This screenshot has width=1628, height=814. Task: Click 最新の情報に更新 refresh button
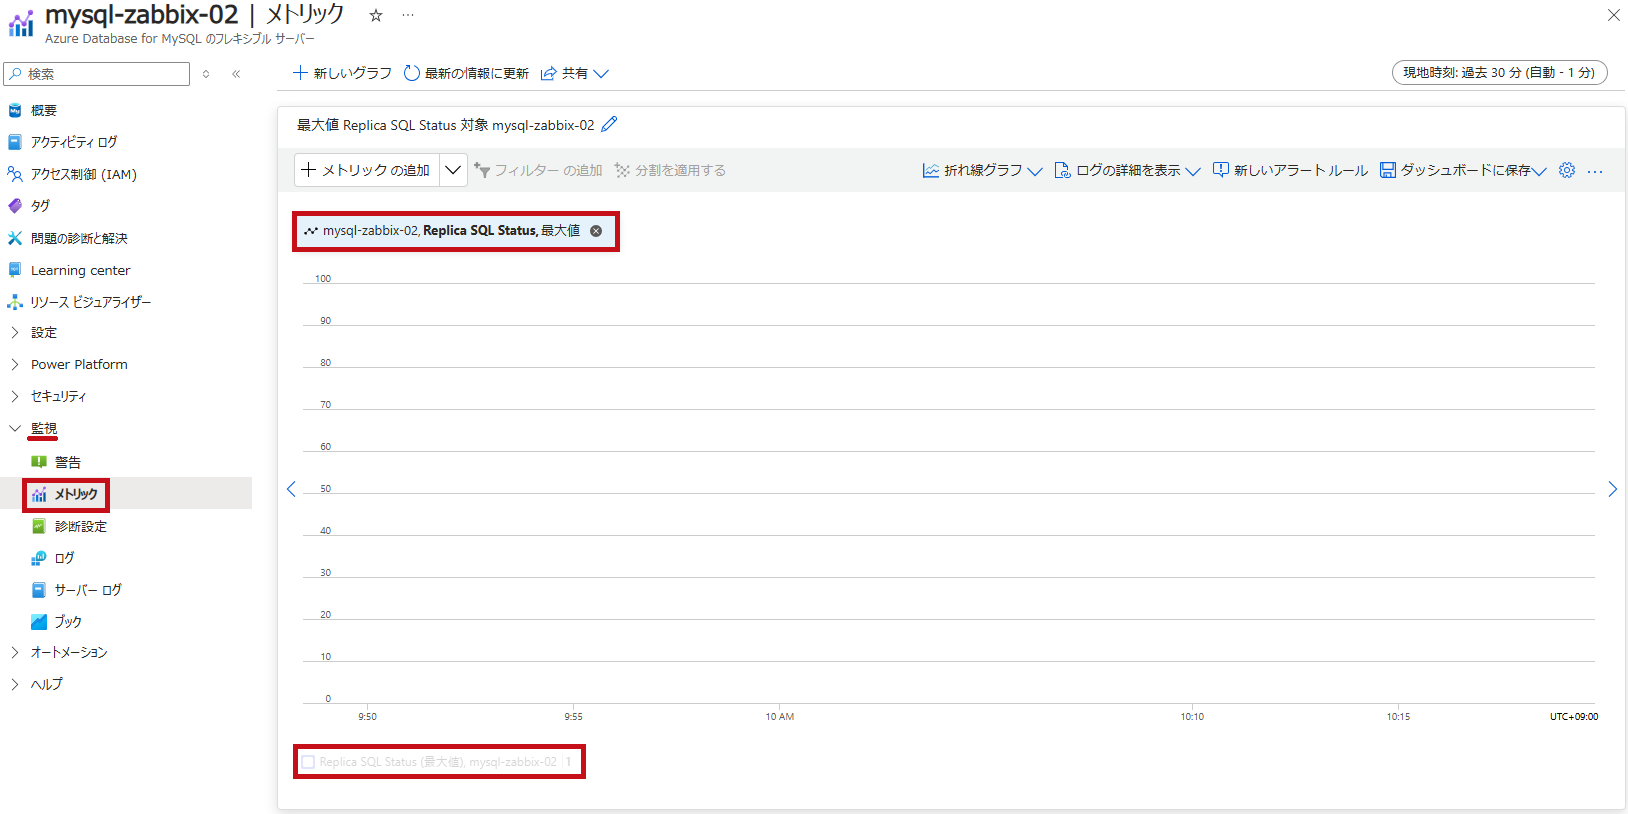point(466,73)
